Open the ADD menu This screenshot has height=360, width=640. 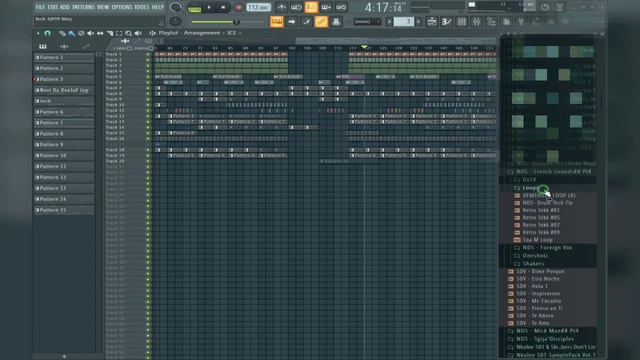point(65,7)
